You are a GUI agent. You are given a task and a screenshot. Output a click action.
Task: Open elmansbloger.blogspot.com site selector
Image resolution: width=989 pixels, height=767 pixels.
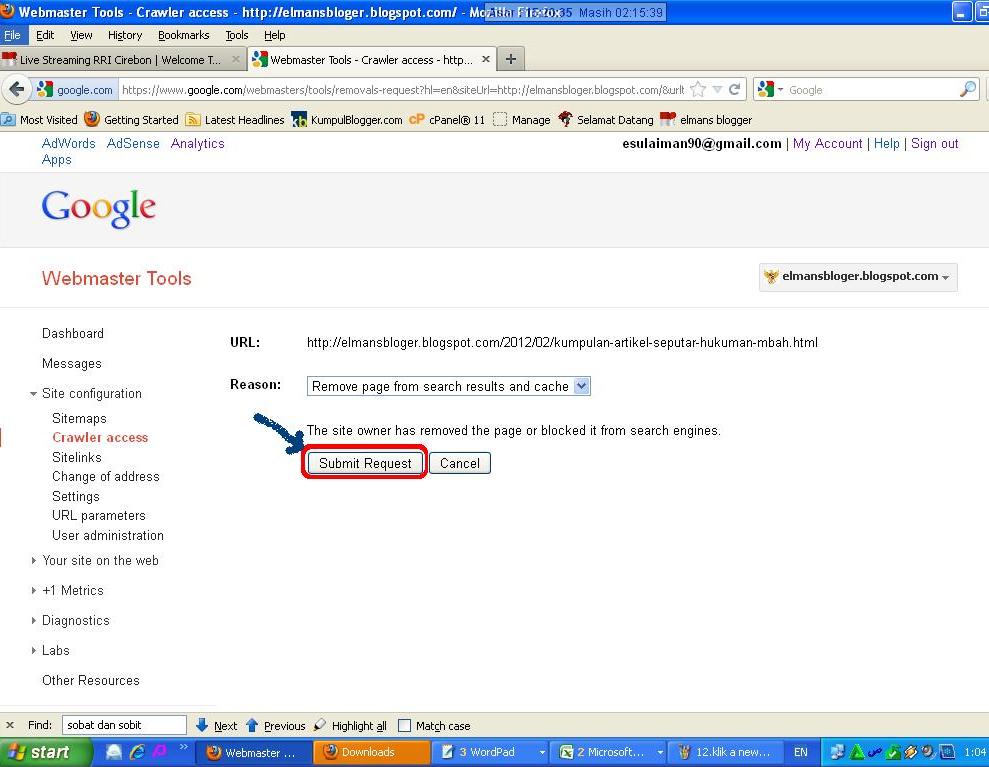pos(858,277)
